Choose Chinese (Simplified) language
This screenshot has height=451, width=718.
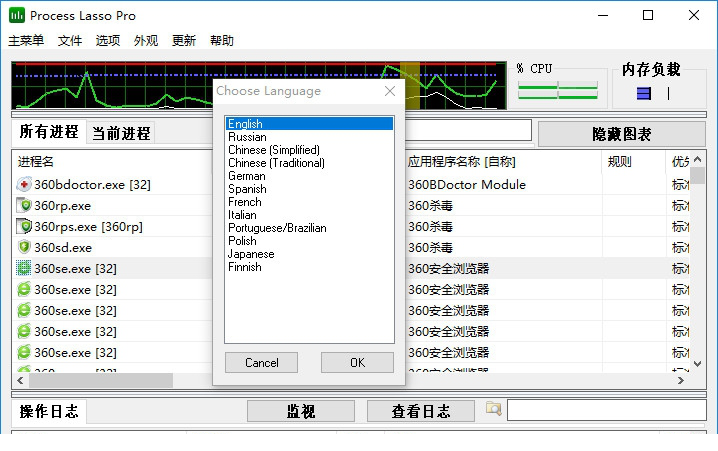coord(309,150)
